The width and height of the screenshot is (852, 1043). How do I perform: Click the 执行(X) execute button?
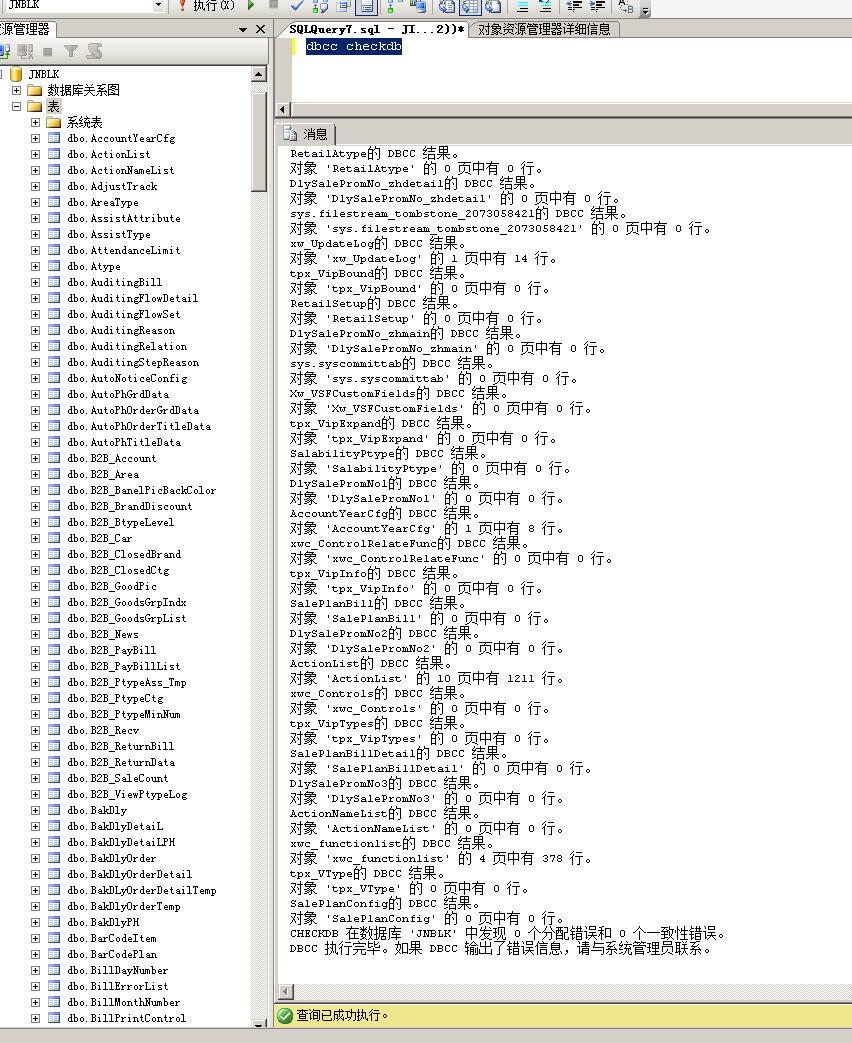click(x=206, y=6)
